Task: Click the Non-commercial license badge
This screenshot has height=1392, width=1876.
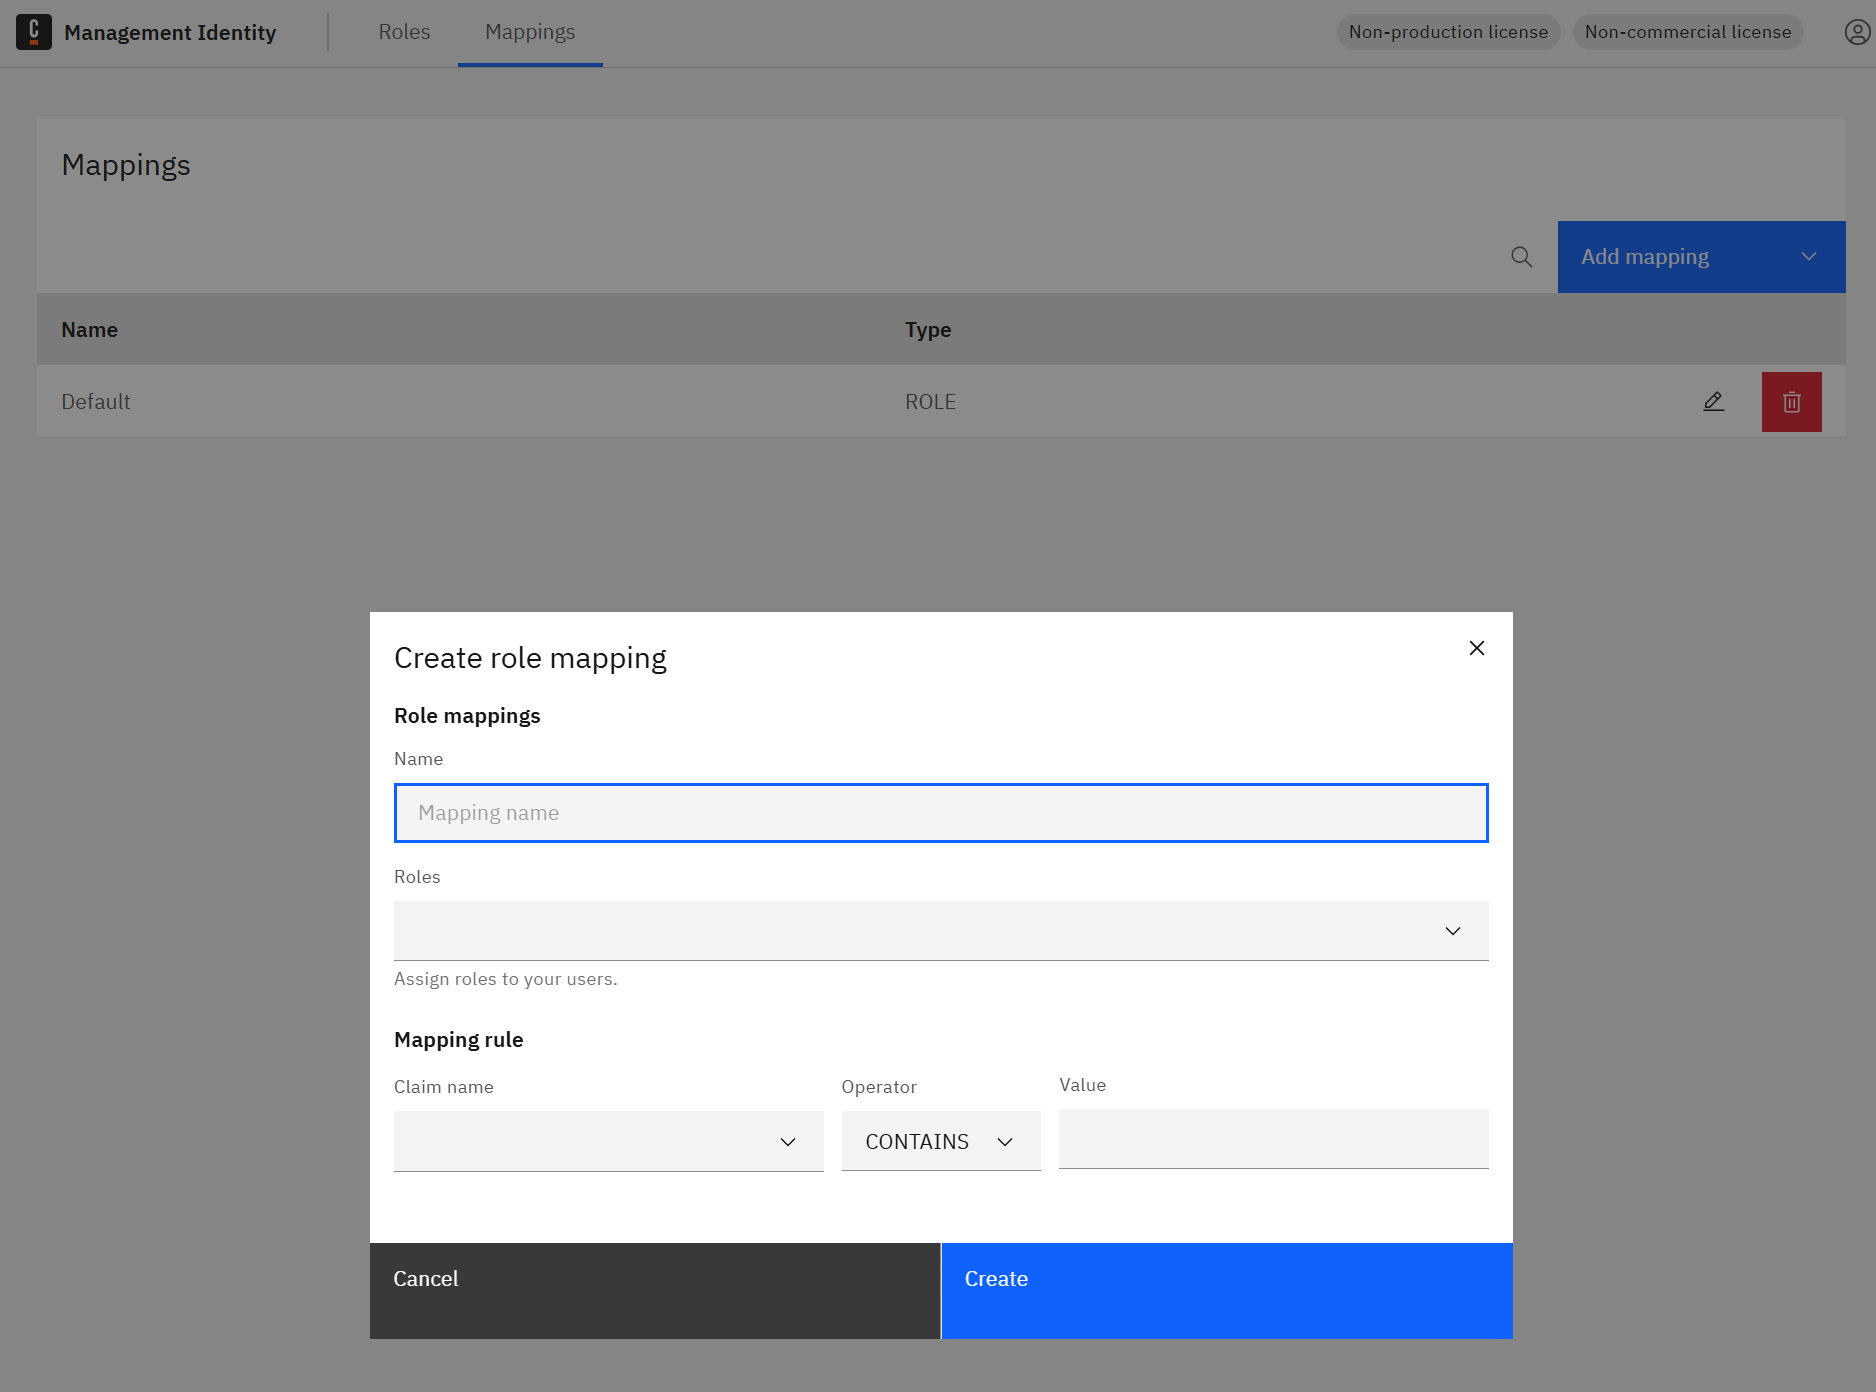Action: tap(1687, 31)
